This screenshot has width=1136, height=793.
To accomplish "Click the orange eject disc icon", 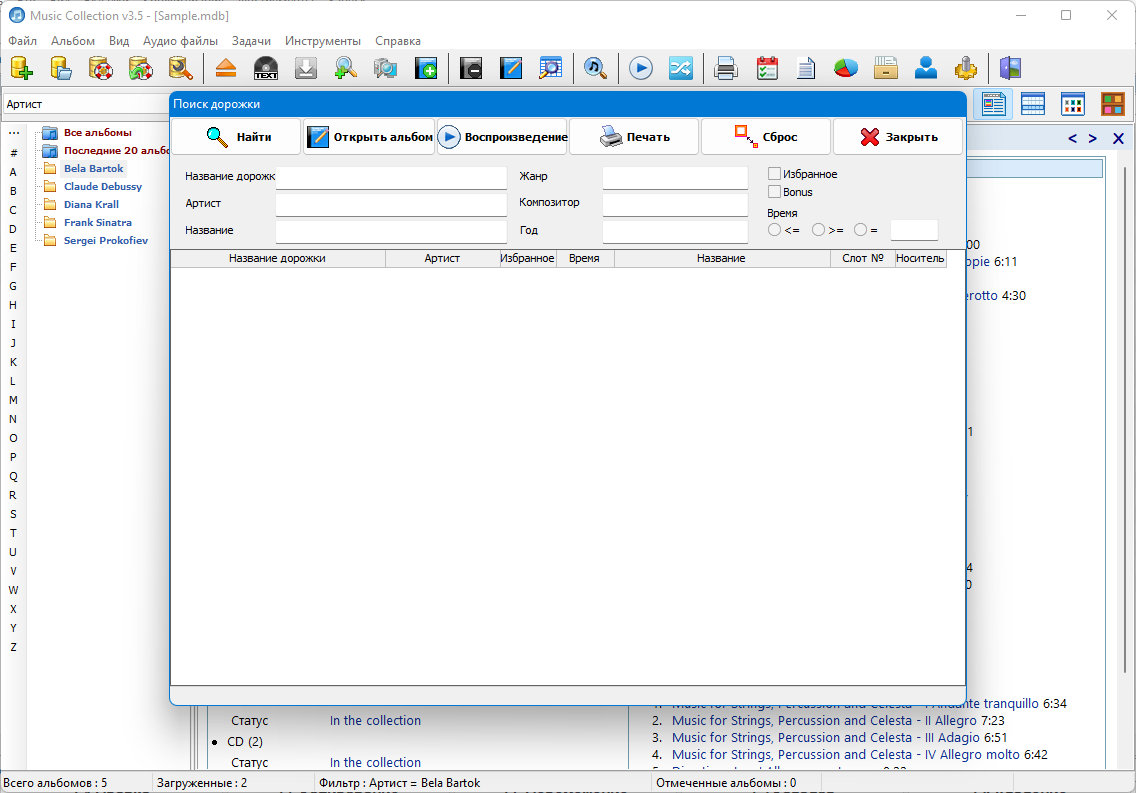I will (x=226, y=68).
